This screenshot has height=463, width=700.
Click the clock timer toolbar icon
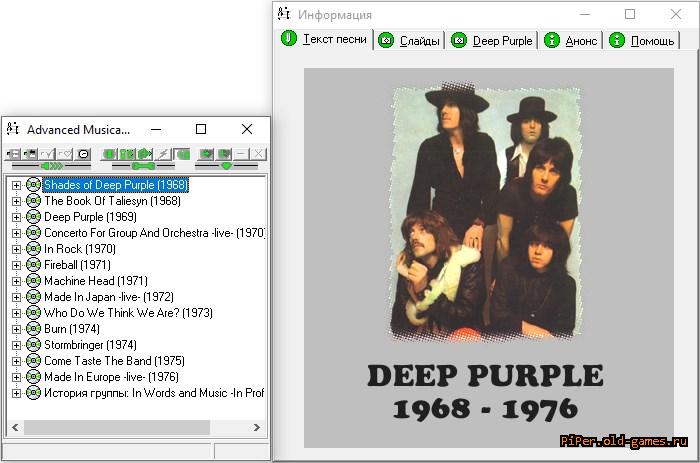83,154
